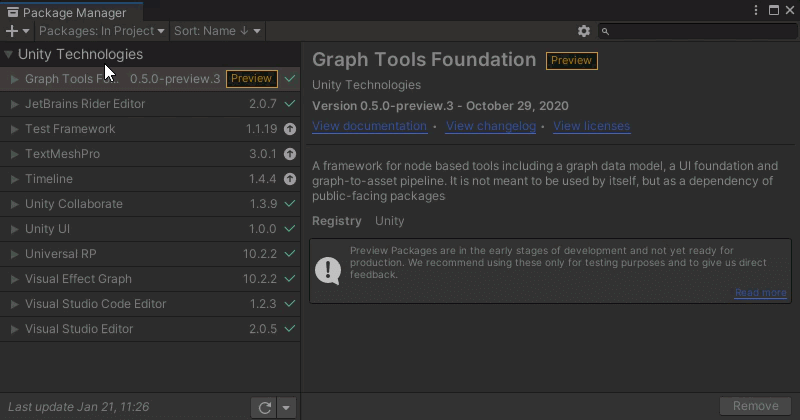Select Unity Collaborate in the package list
The width and height of the screenshot is (800, 420).
(74, 204)
